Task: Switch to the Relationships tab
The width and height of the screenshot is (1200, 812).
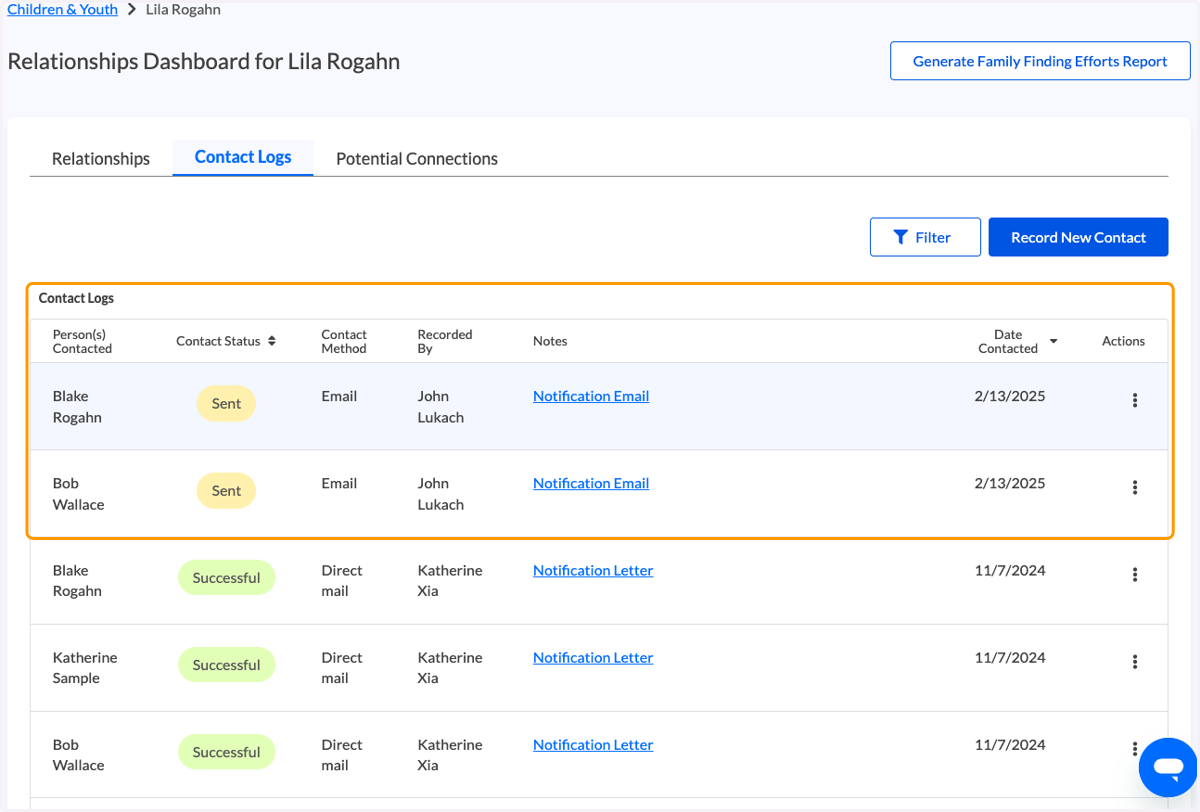Action: (101, 158)
